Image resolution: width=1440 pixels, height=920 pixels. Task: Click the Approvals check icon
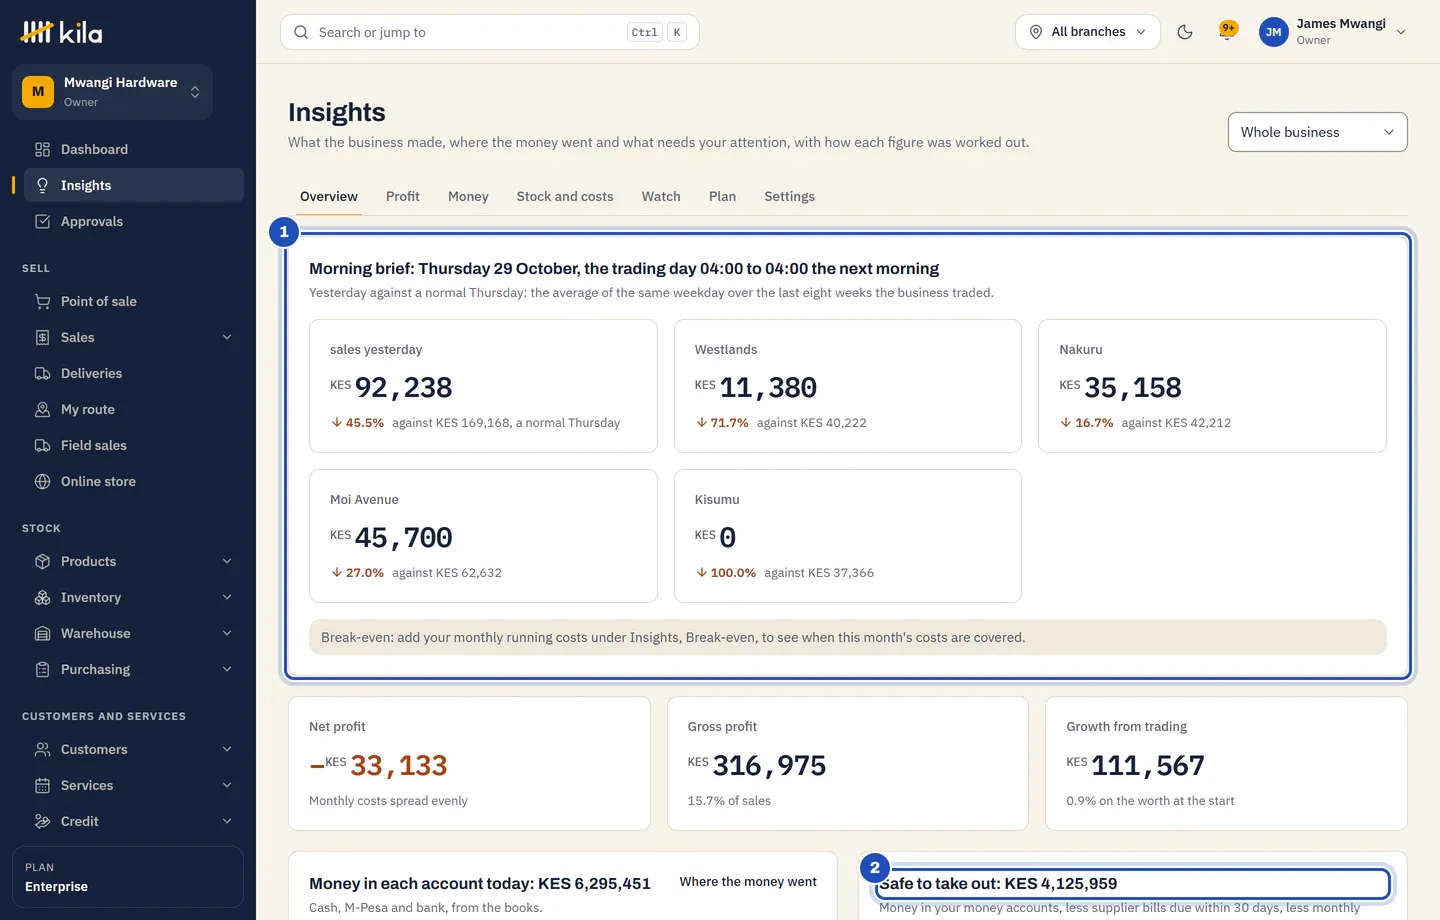[x=42, y=221]
